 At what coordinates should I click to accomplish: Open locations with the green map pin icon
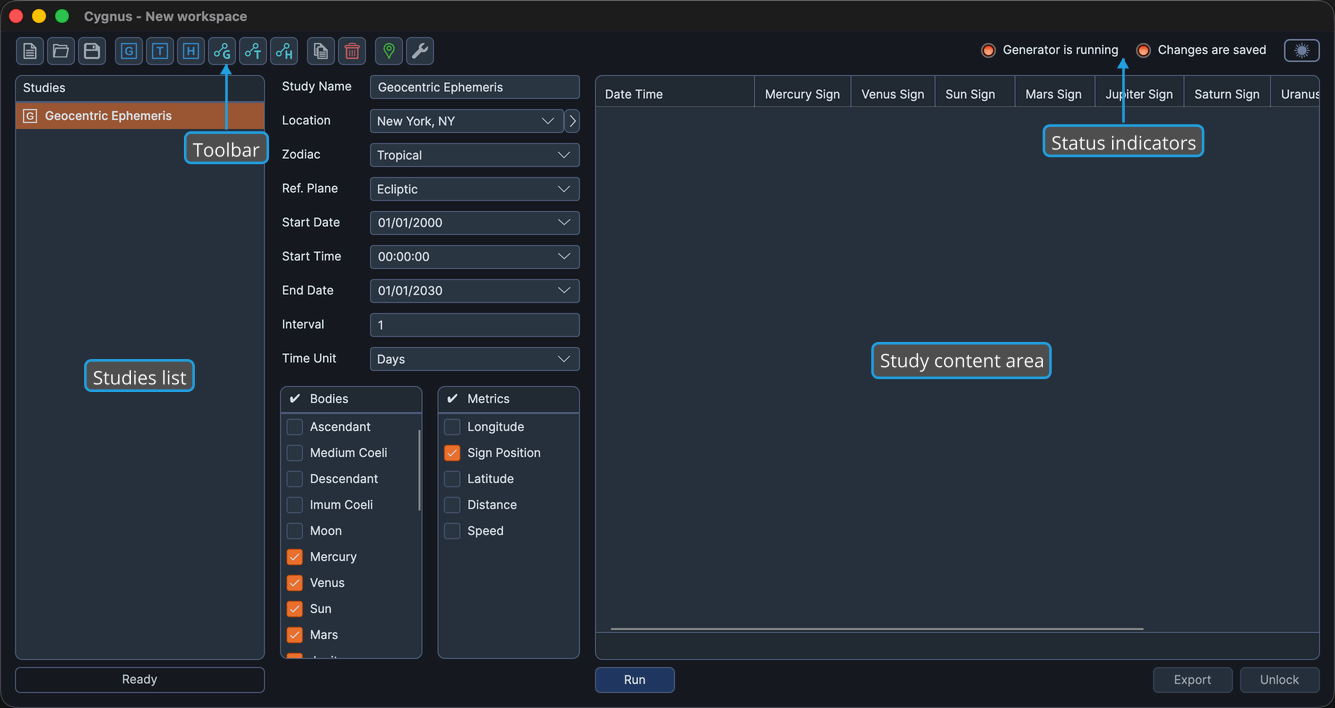[389, 51]
